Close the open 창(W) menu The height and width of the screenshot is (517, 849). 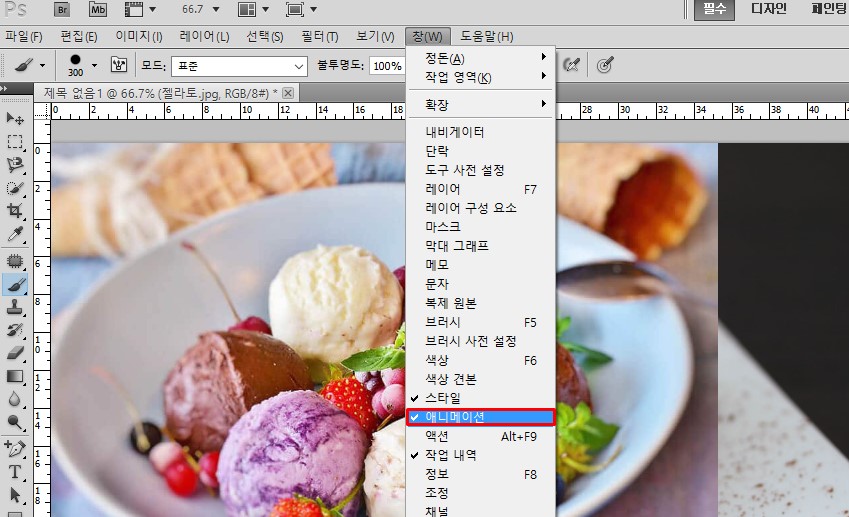[427, 36]
